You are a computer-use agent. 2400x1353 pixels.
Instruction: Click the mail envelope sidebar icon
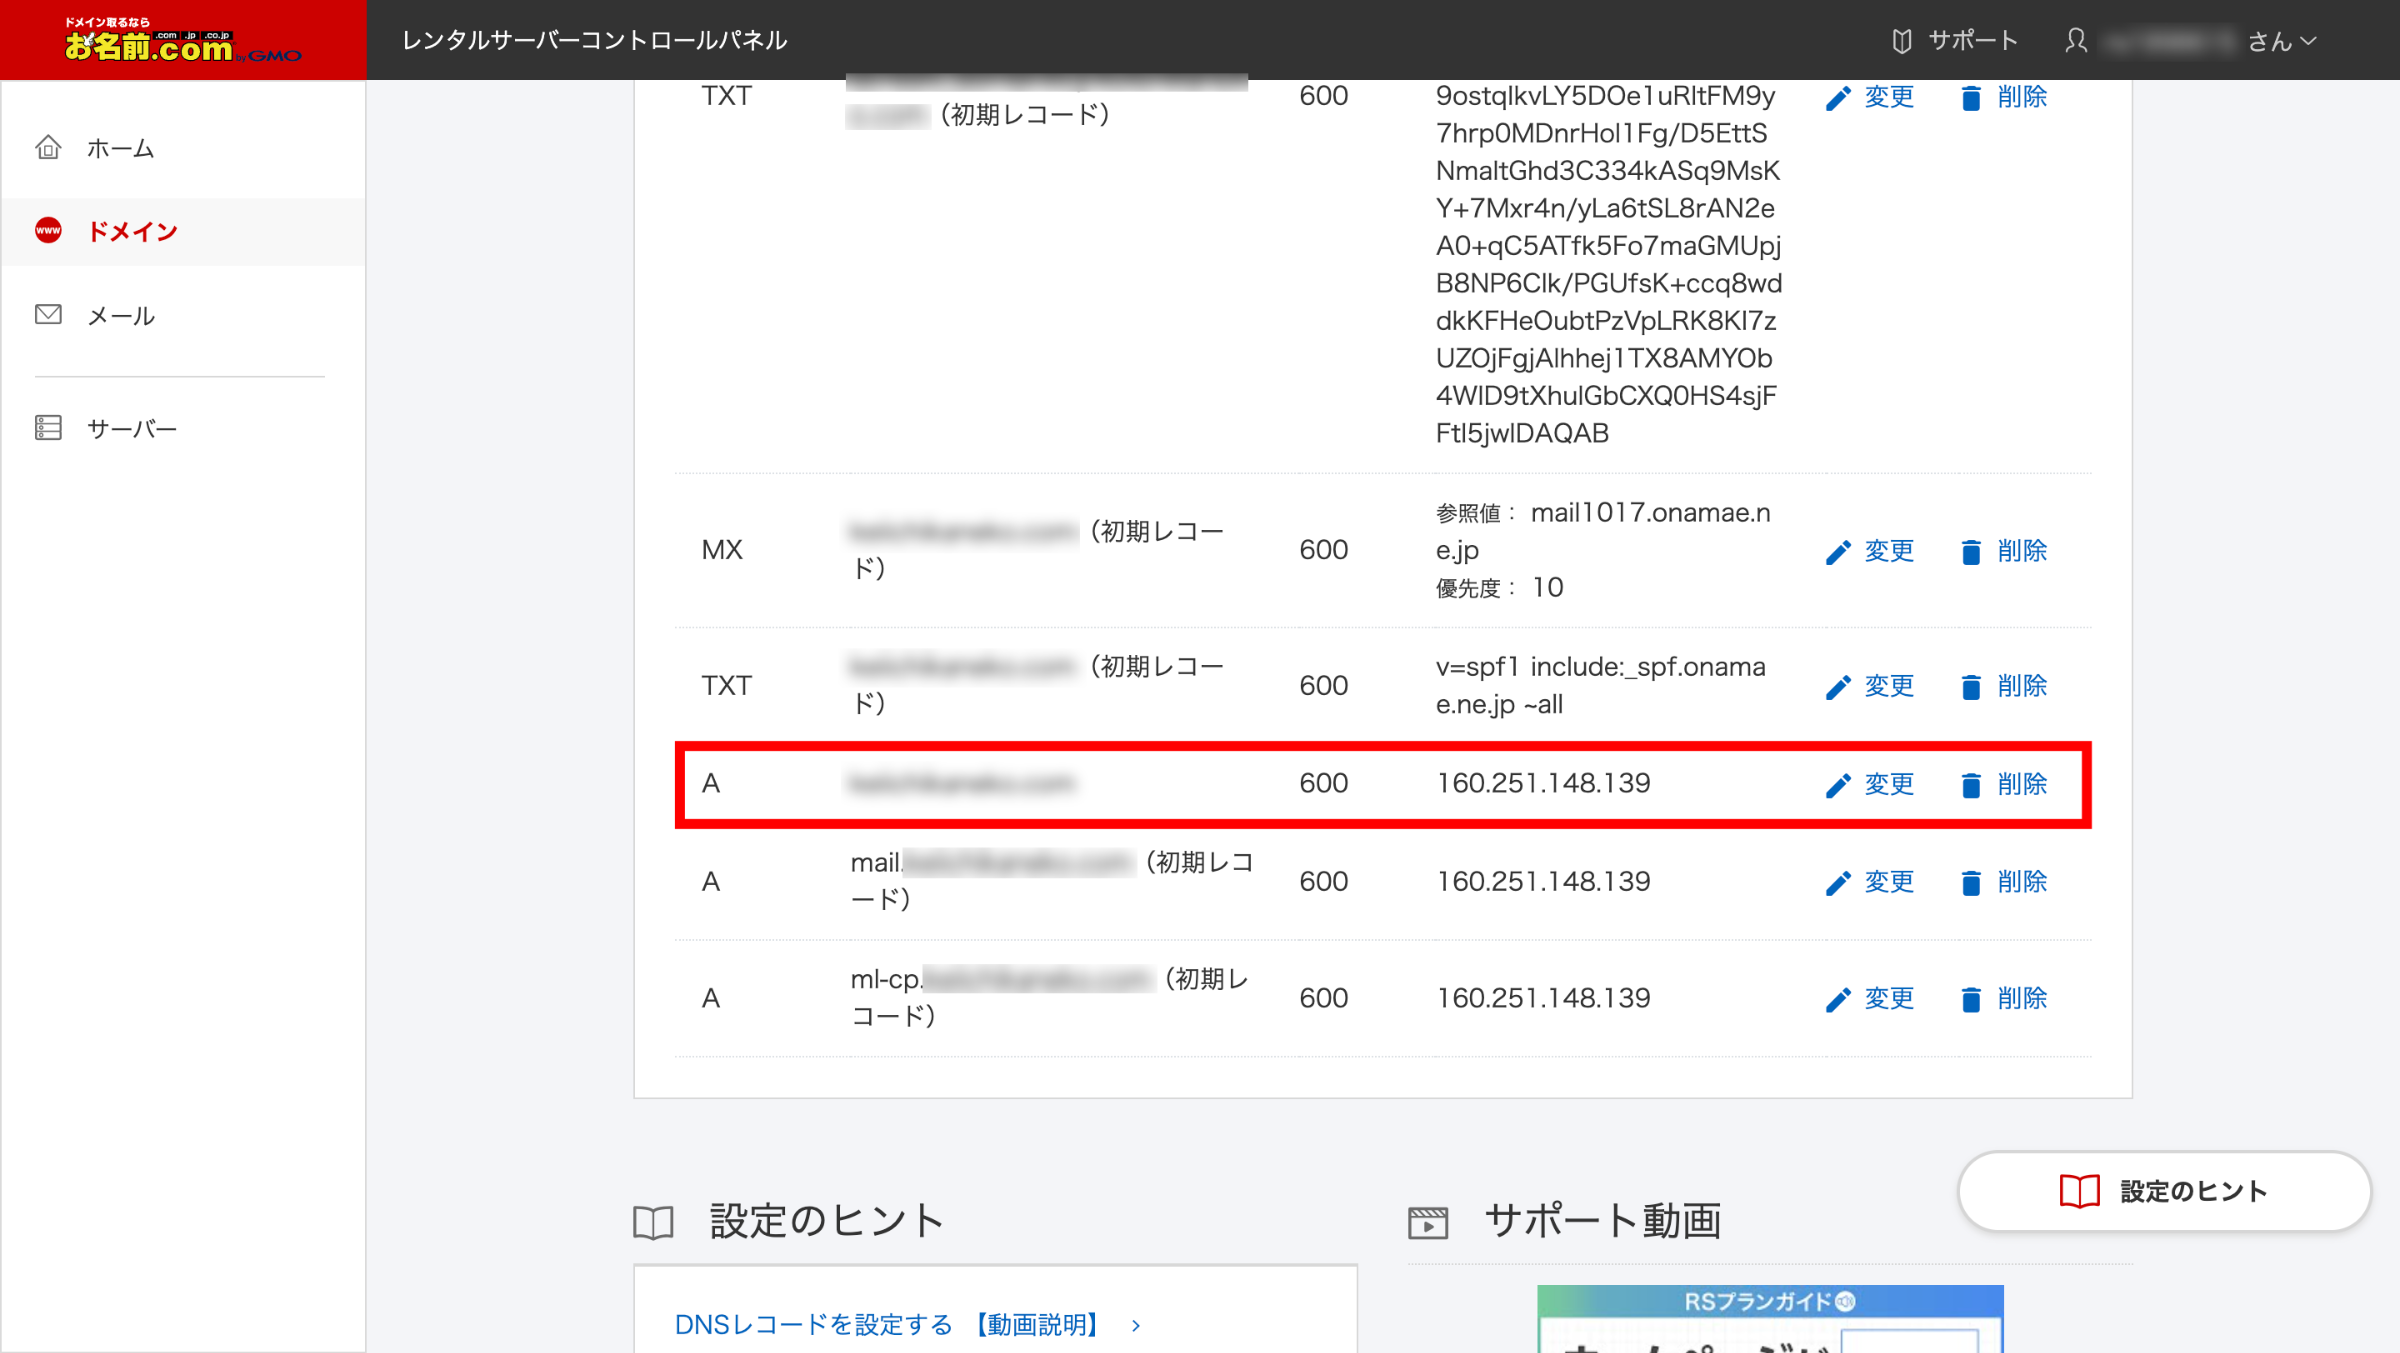pos(48,315)
